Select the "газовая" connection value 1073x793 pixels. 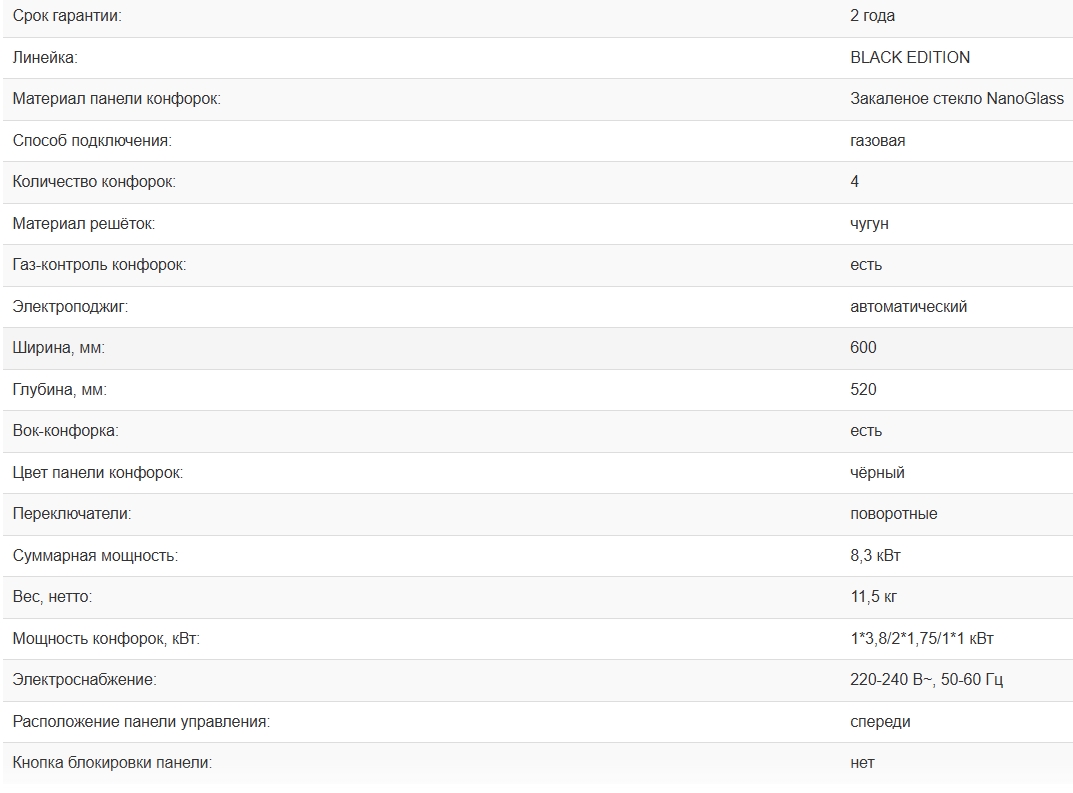(x=877, y=141)
